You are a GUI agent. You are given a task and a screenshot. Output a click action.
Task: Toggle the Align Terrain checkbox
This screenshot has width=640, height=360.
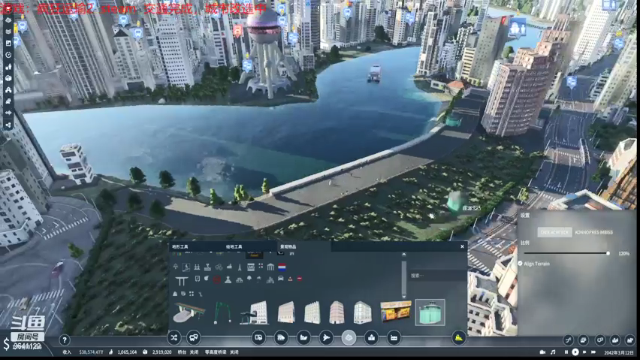[520, 264]
